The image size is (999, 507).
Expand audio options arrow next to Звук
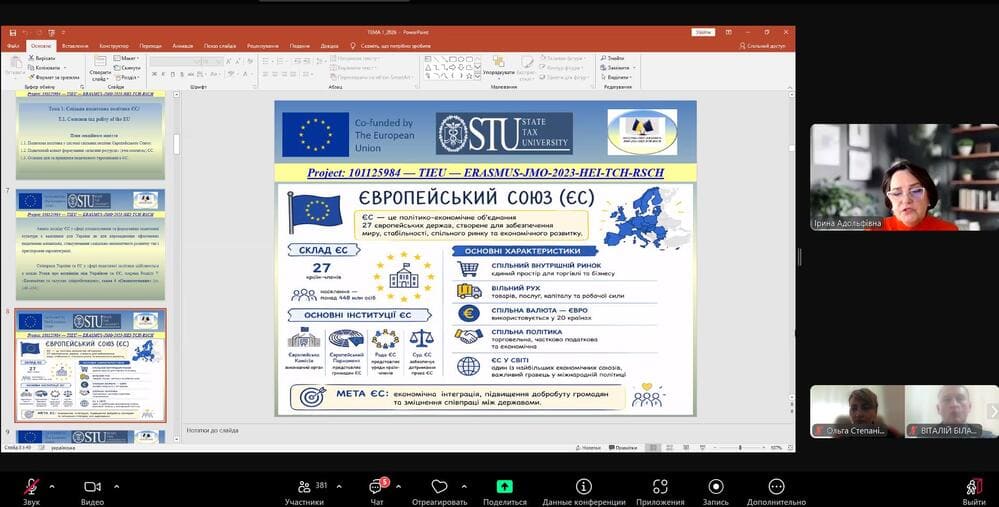click(x=52, y=487)
